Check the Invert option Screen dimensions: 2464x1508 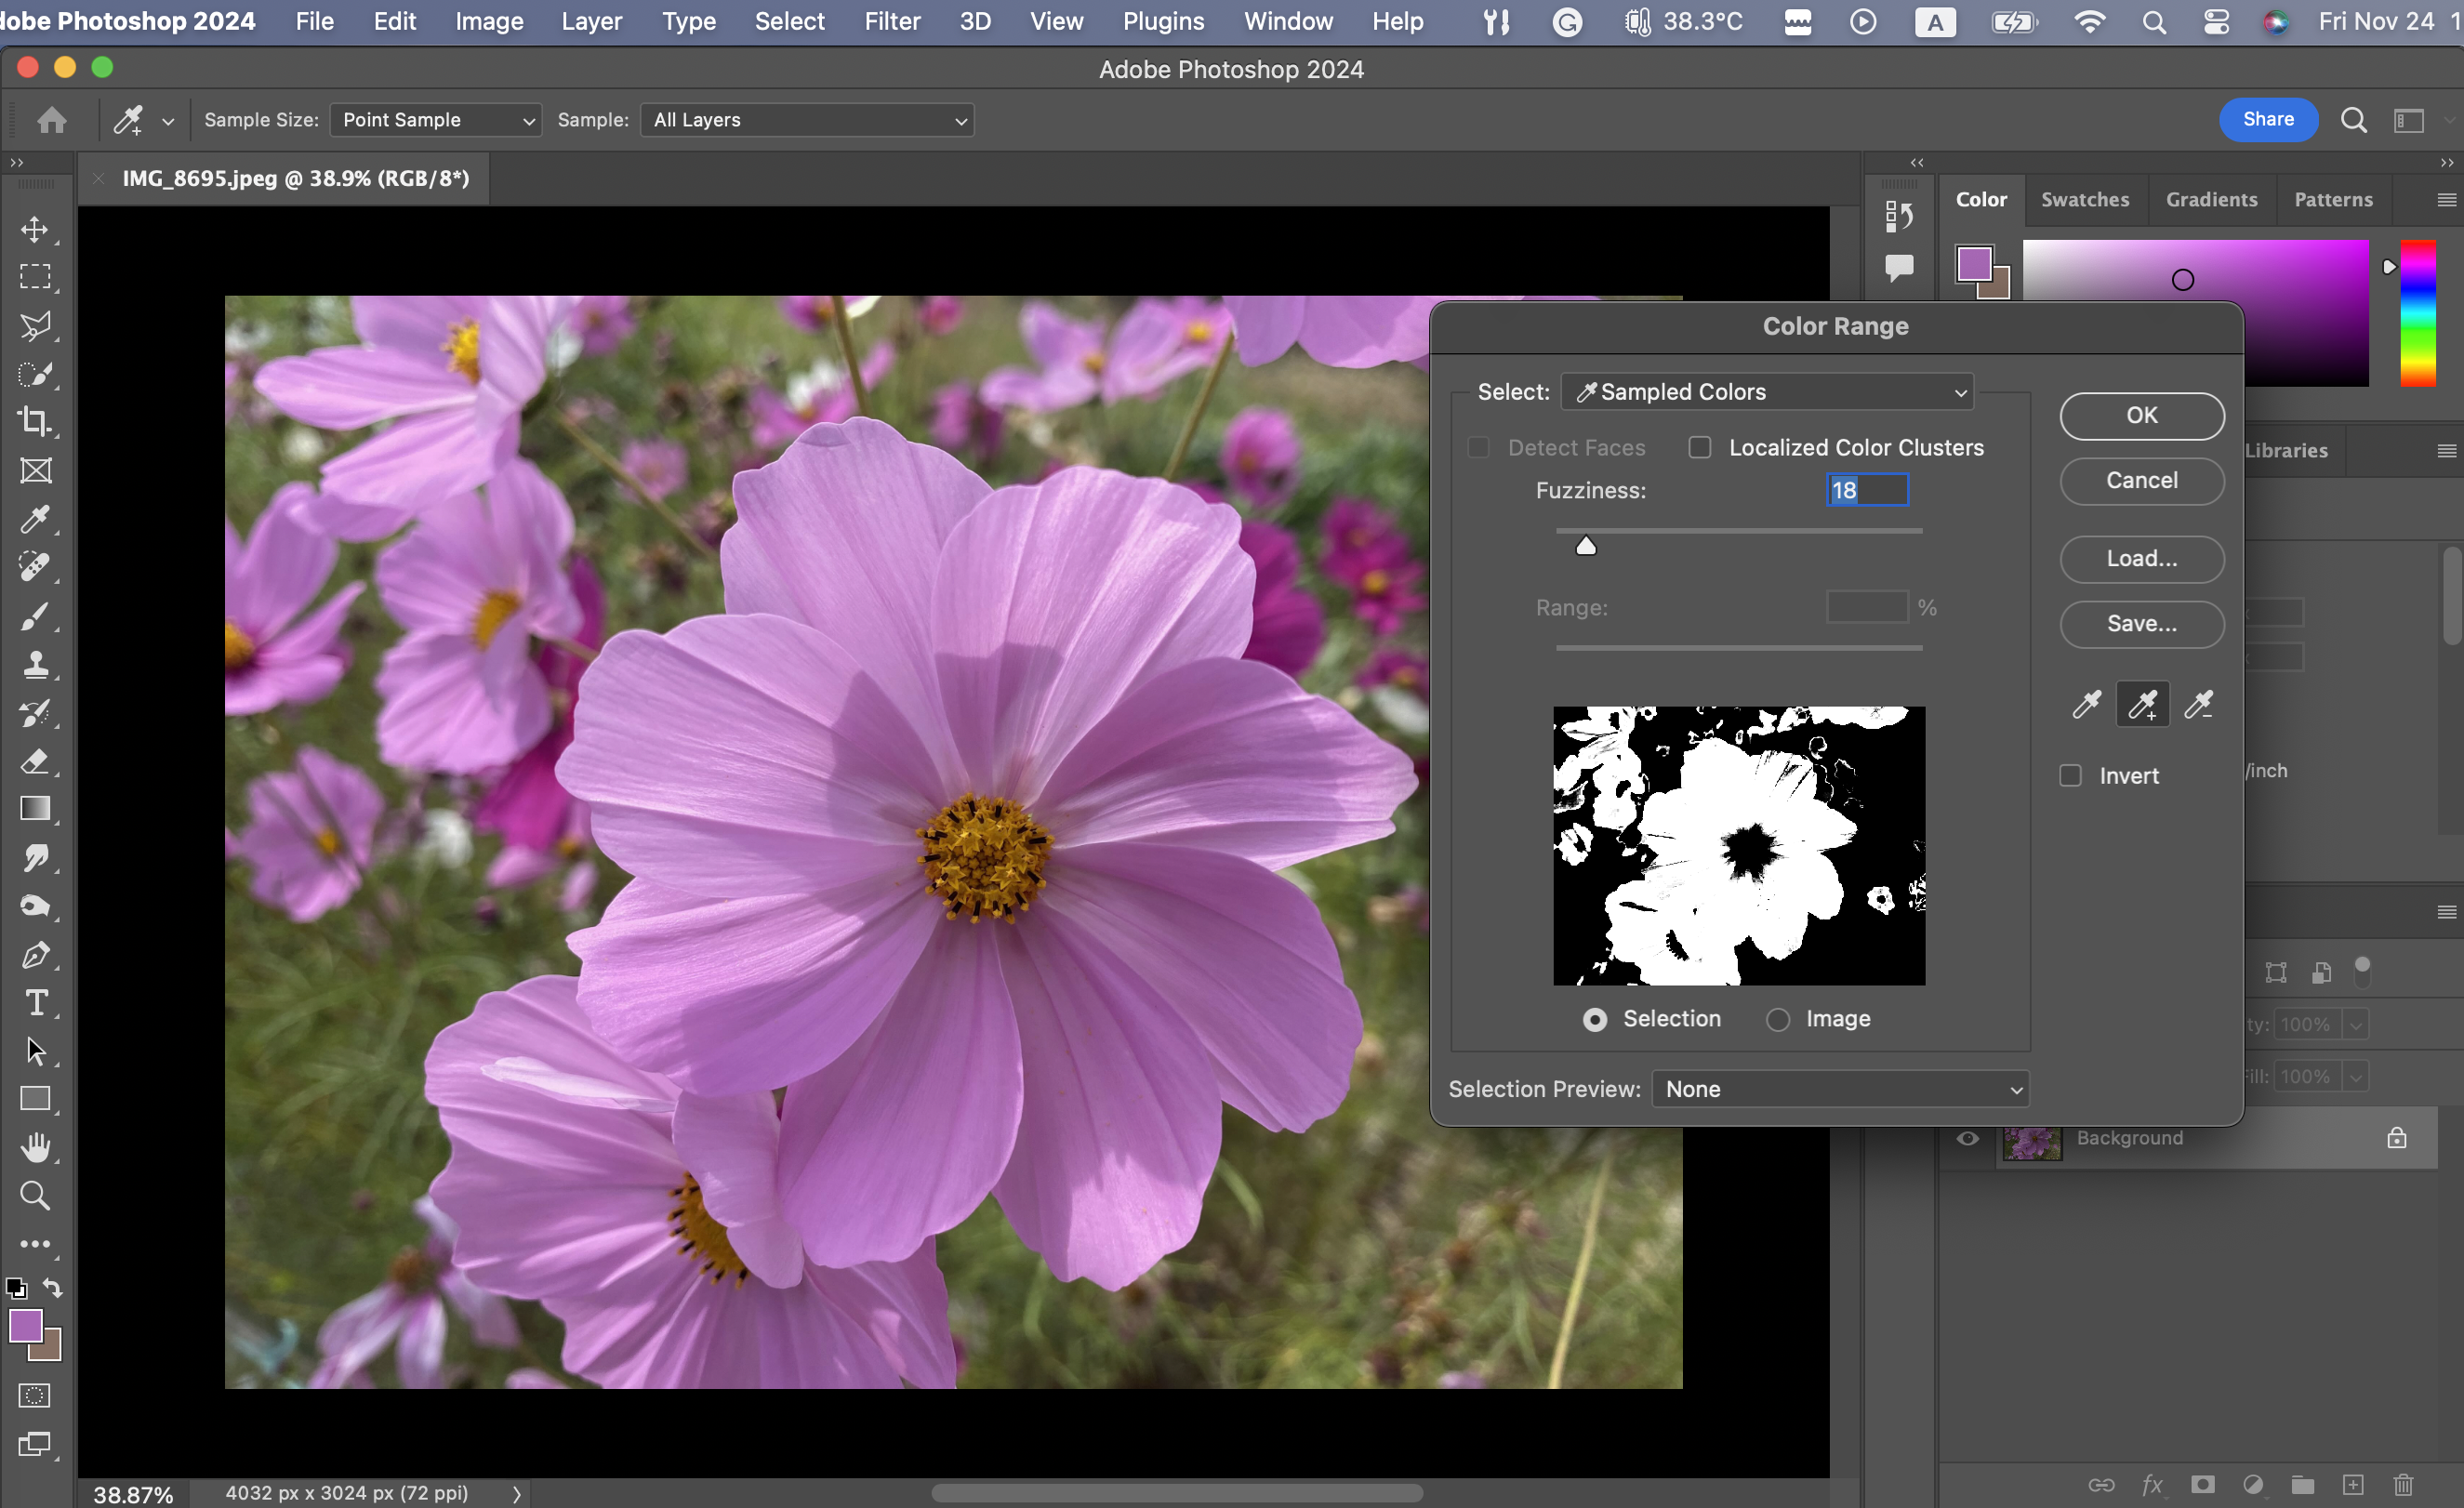click(x=2071, y=776)
